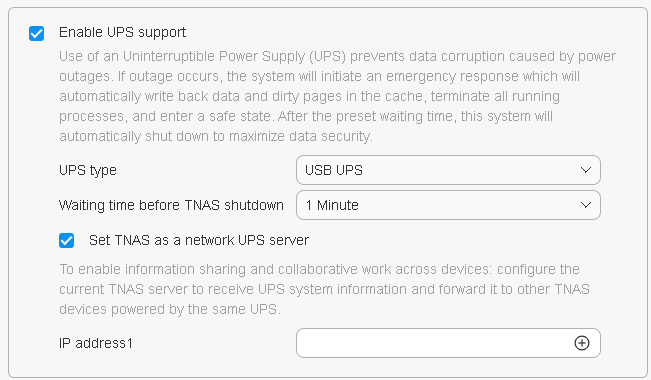The image size is (651, 380).
Task: Click the Uninterruptible Power Supply description paragraph
Action: coord(337,96)
